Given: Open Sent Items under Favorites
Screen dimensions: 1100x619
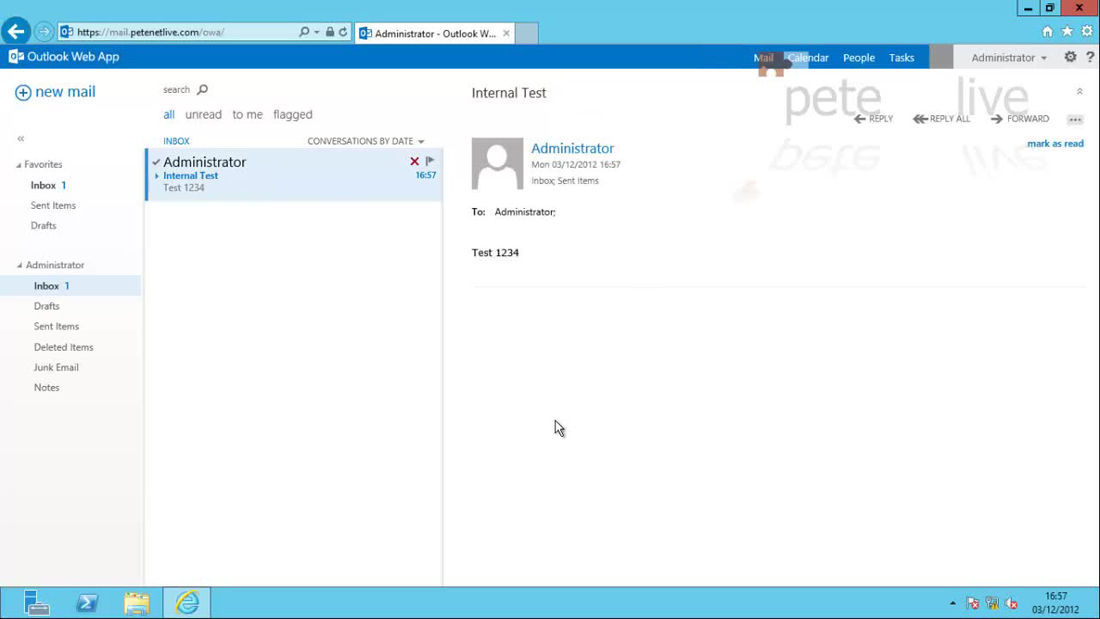Looking at the screenshot, I should tap(53, 206).
